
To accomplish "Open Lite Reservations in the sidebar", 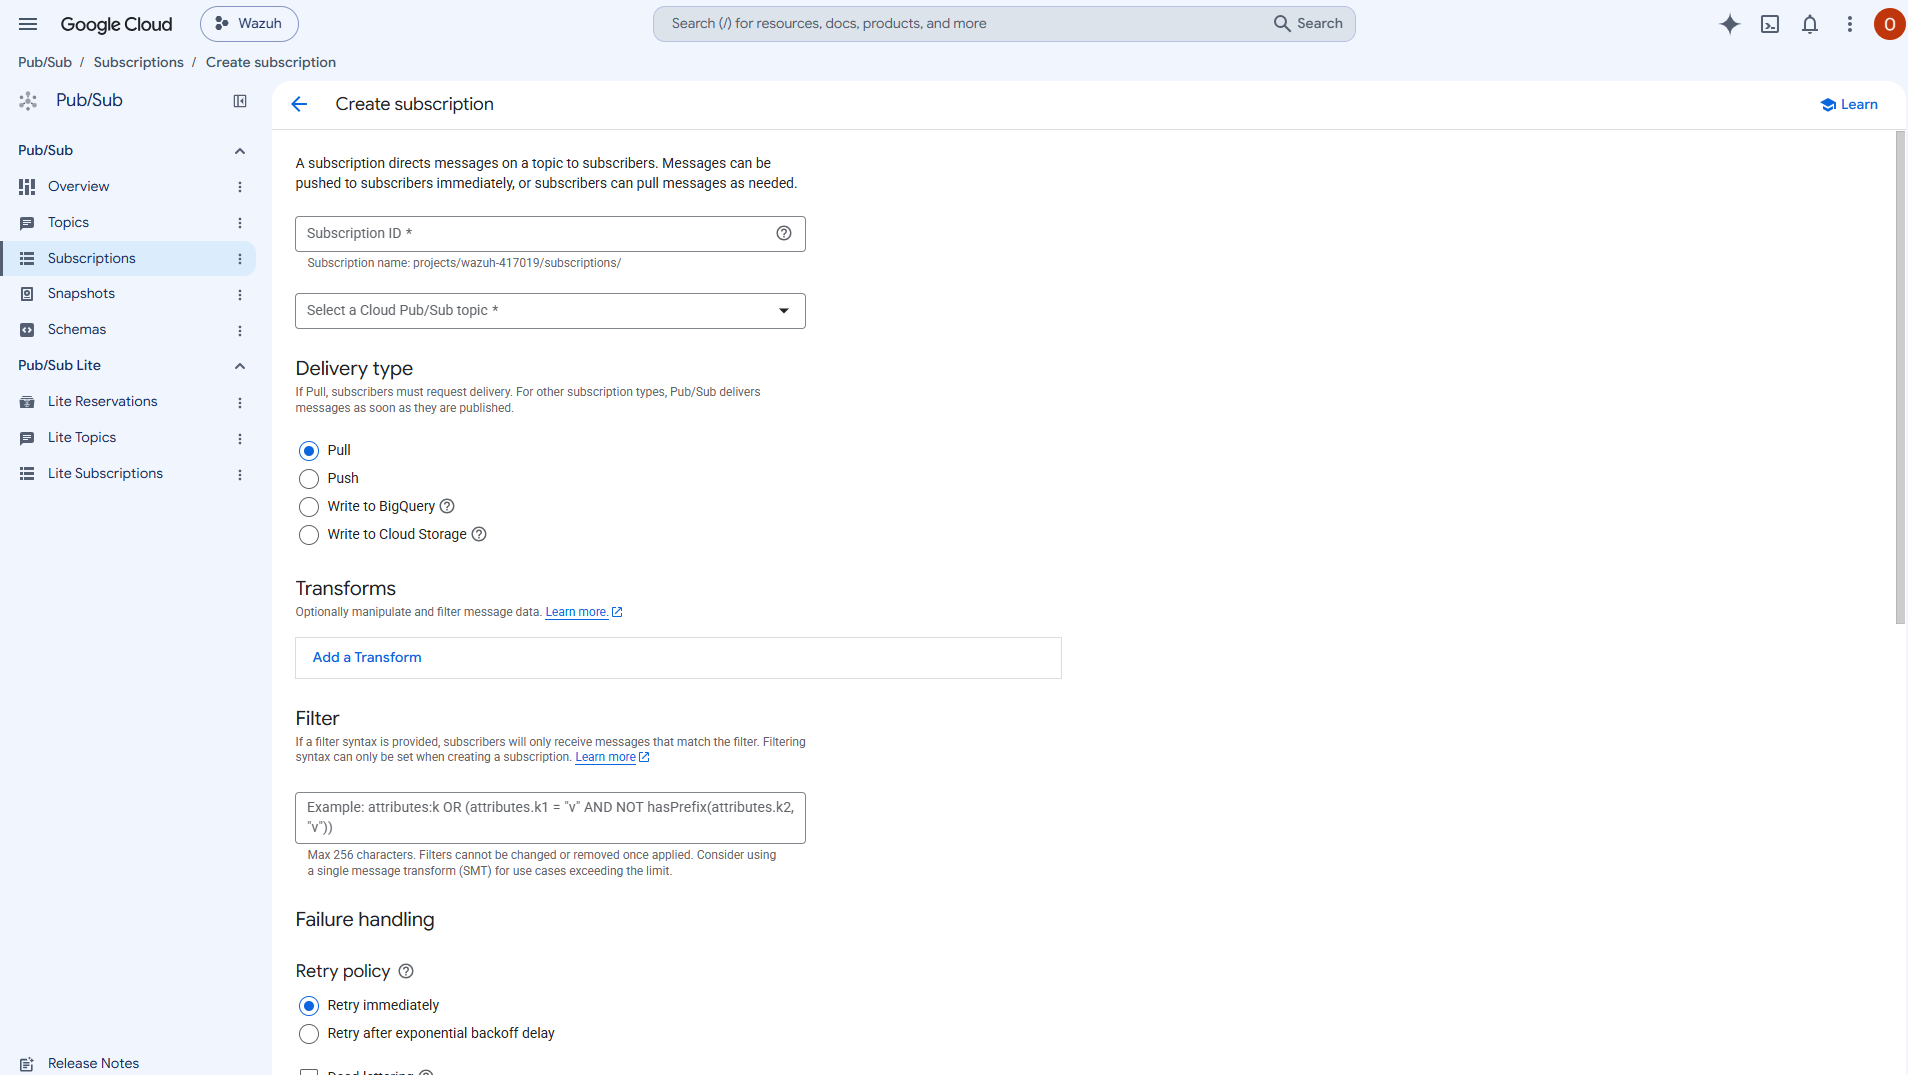I will pyautogui.click(x=102, y=402).
